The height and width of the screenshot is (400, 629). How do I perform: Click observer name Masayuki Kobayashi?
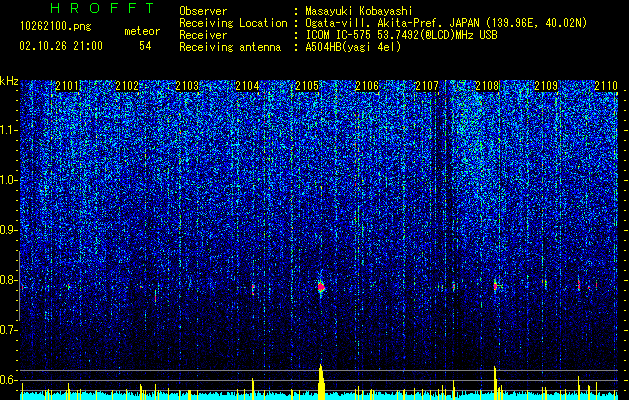pos(359,11)
